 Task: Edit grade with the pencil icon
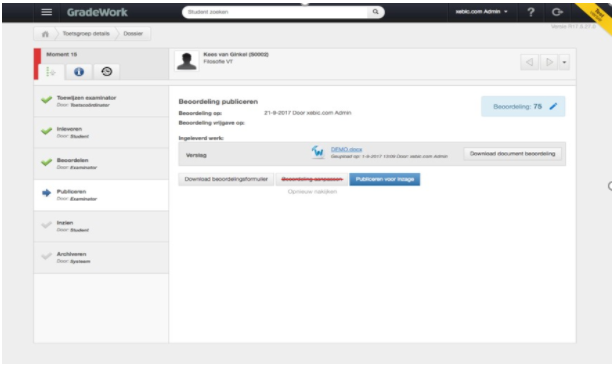[553, 106]
